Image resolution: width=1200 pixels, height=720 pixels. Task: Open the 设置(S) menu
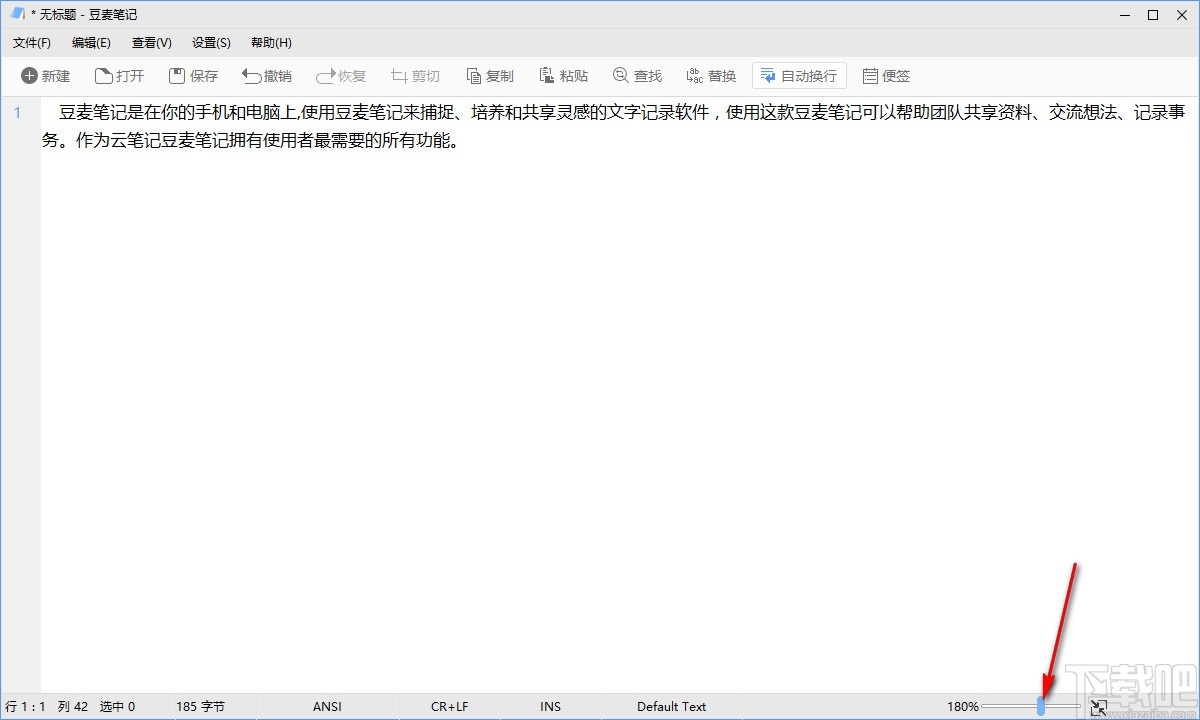[x=212, y=43]
